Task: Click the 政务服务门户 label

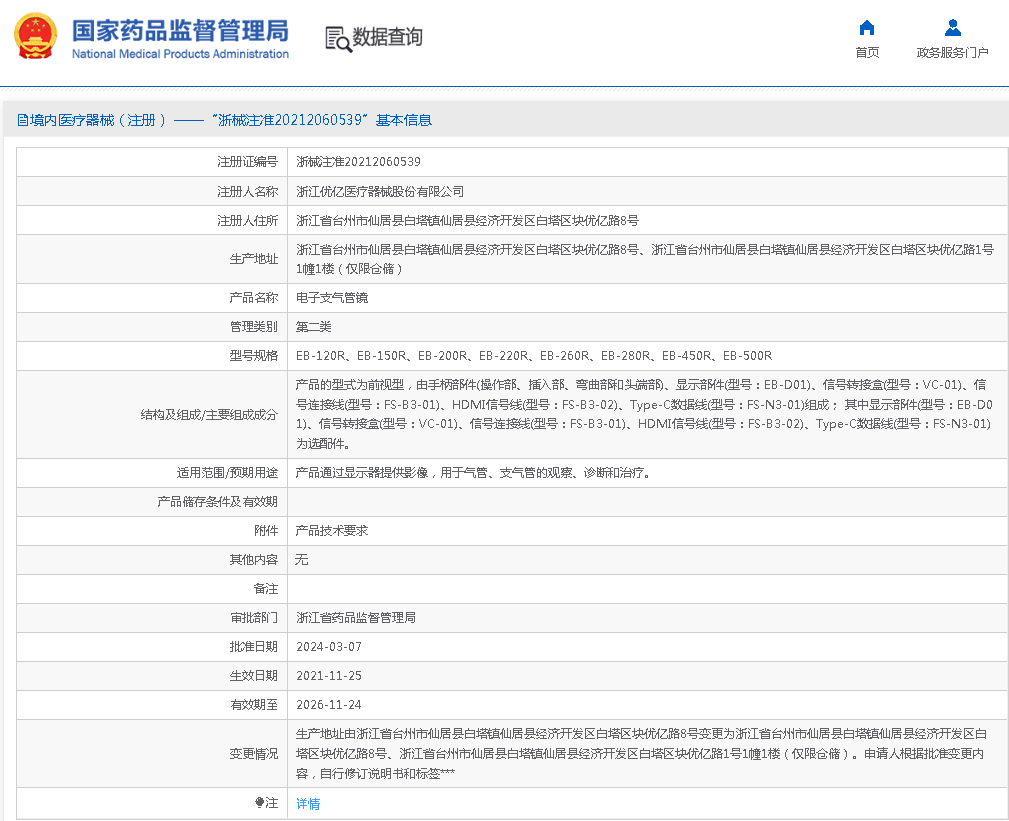Action: pyautogui.click(x=952, y=53)
